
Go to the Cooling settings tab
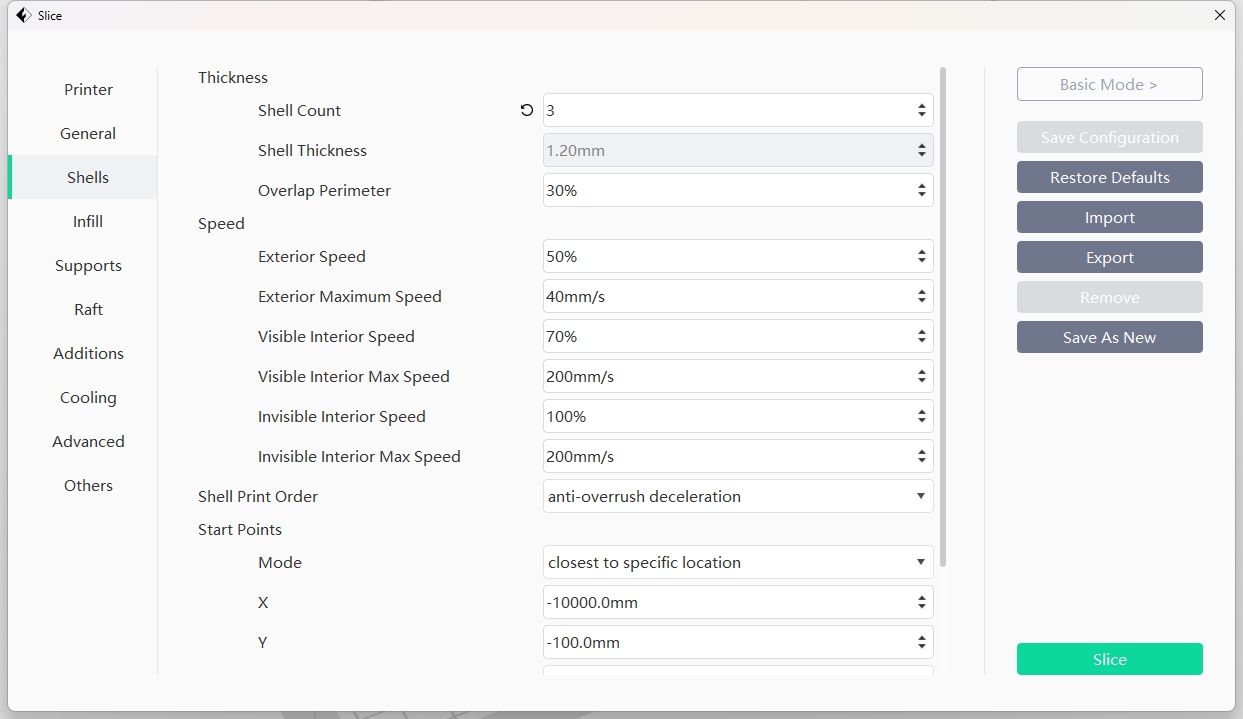[x=88, y=398]
